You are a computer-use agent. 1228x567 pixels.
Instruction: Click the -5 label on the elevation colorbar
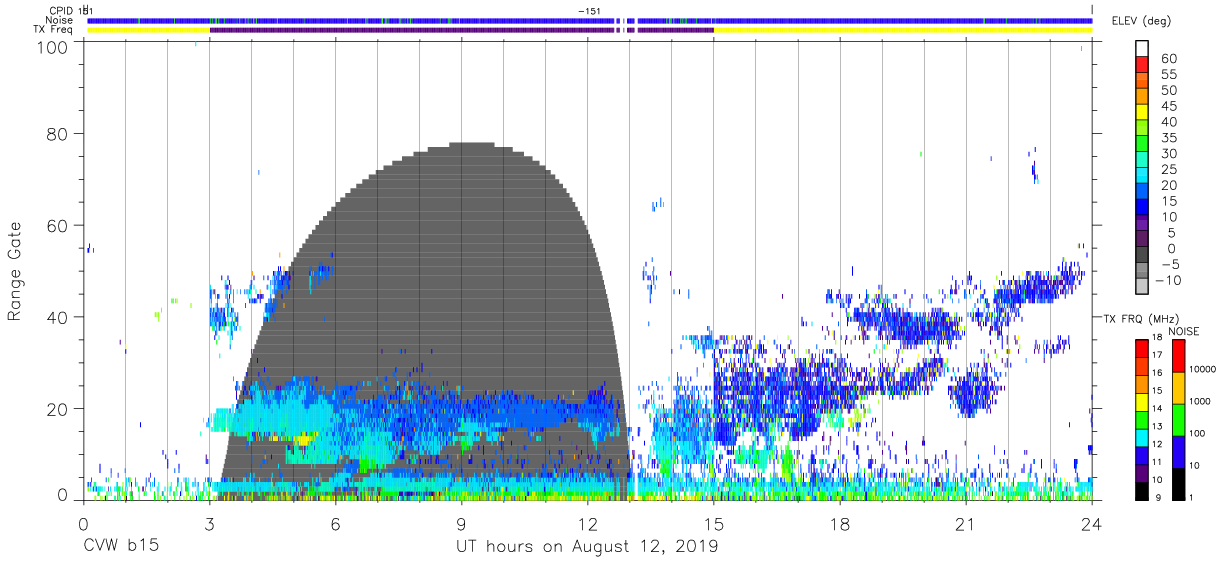coord(1169,264)
